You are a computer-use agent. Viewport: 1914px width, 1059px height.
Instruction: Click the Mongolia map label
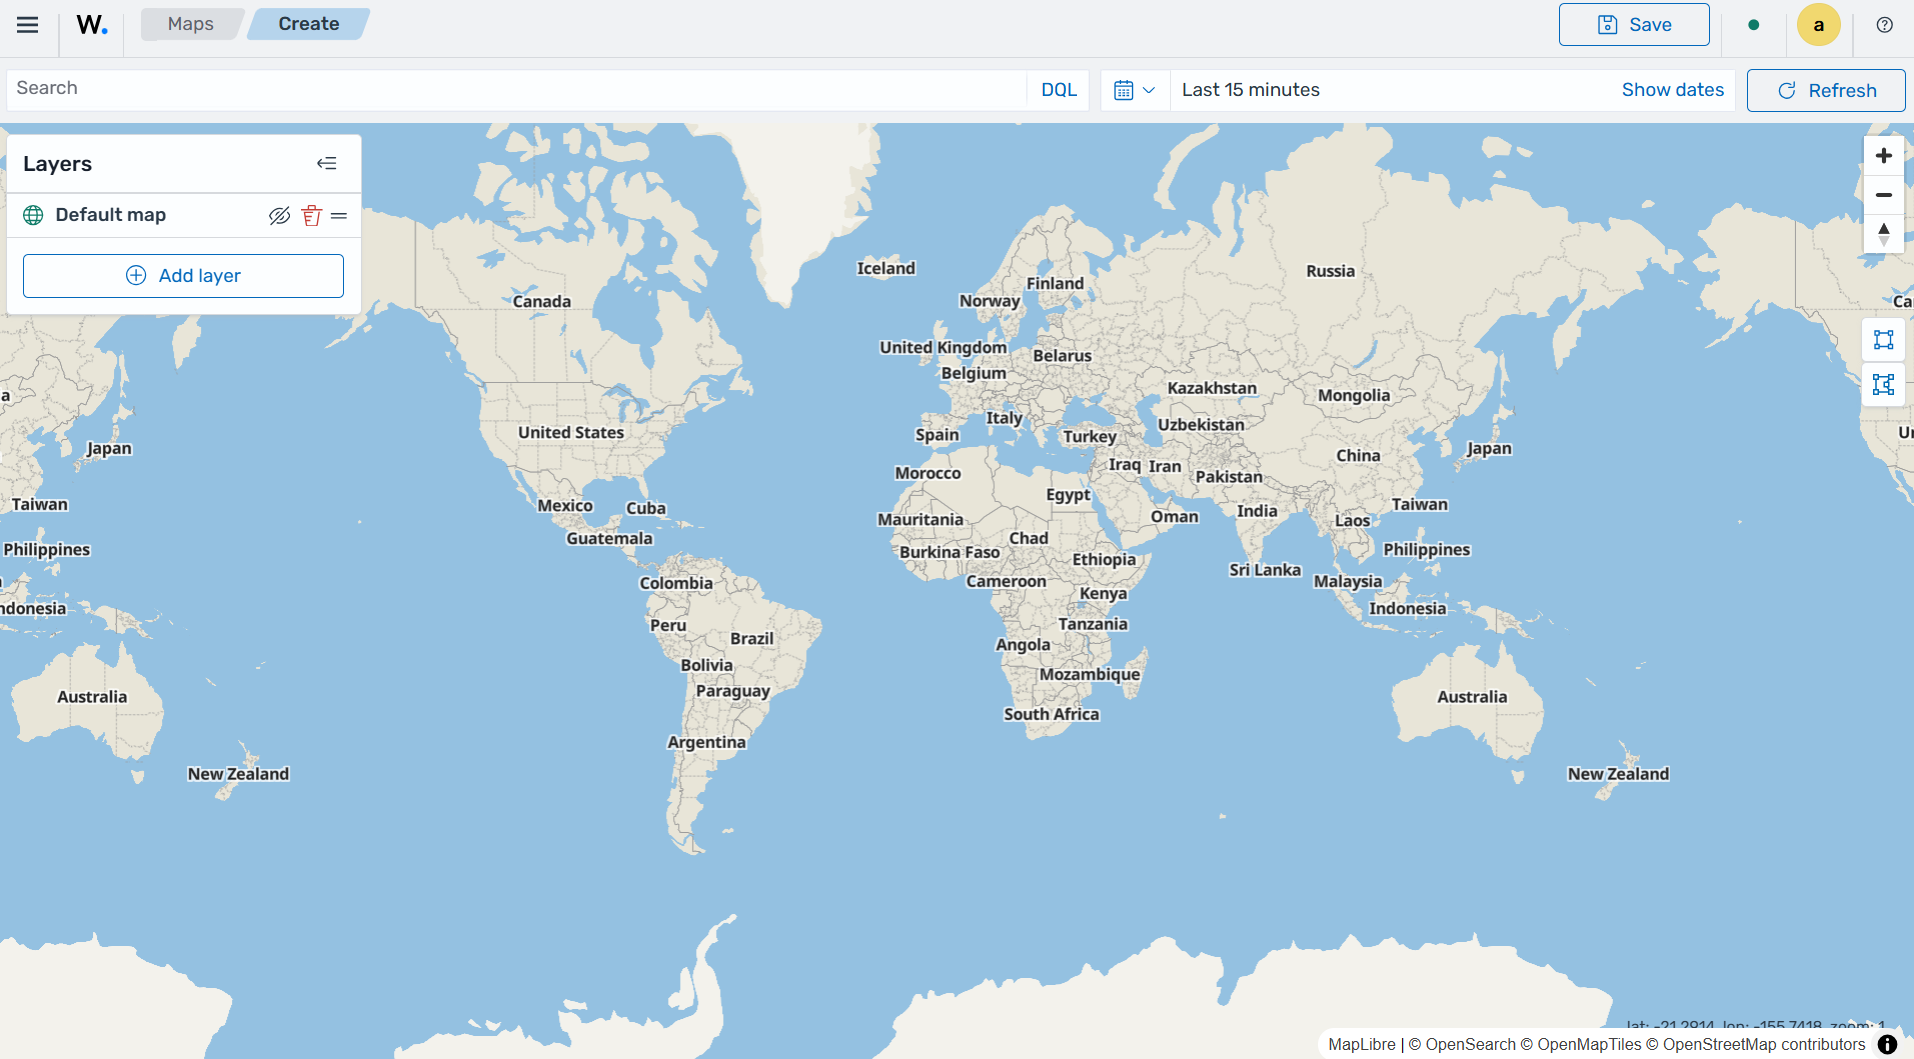click(x=1354, y=395)
